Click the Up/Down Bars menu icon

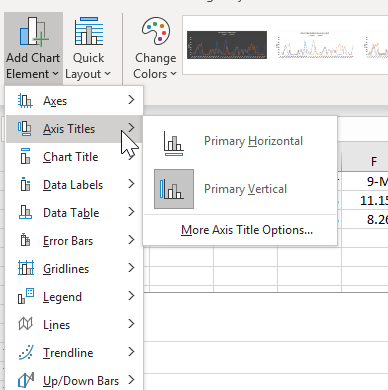26,380
